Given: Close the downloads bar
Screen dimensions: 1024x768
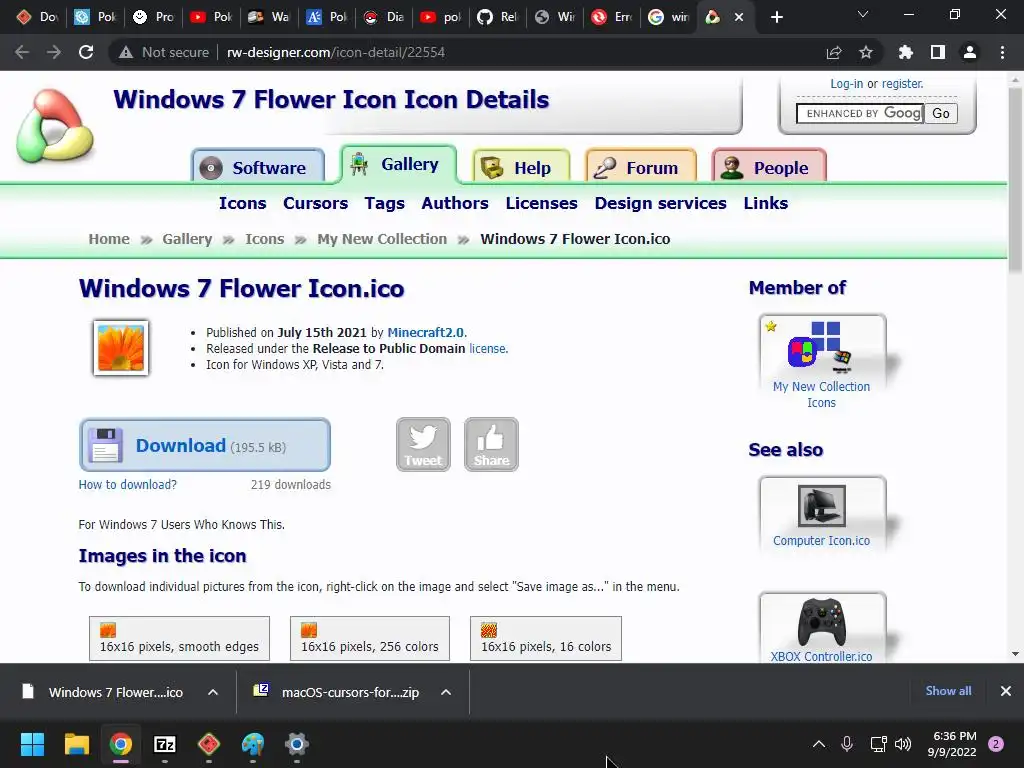Looking at the screenshot, I should [x=1006, y=691].
